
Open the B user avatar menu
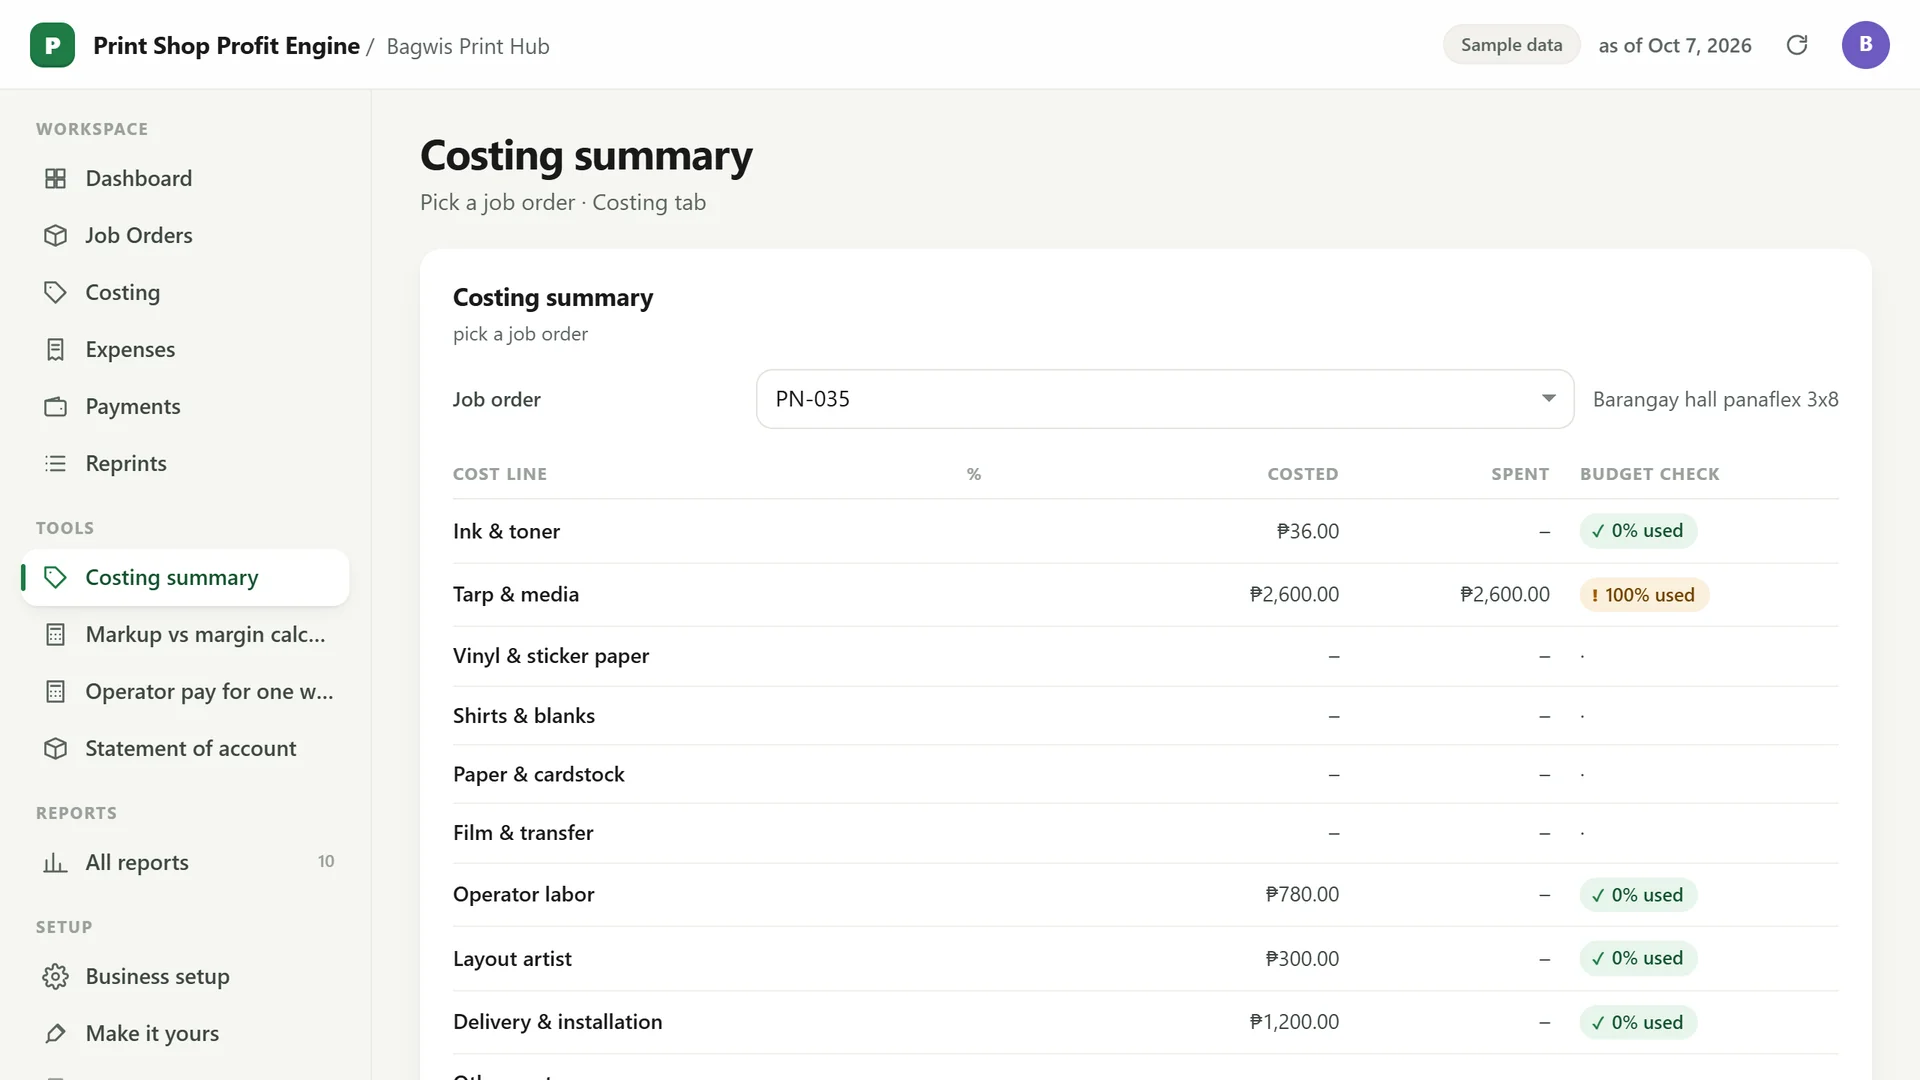coord(1865,45)
